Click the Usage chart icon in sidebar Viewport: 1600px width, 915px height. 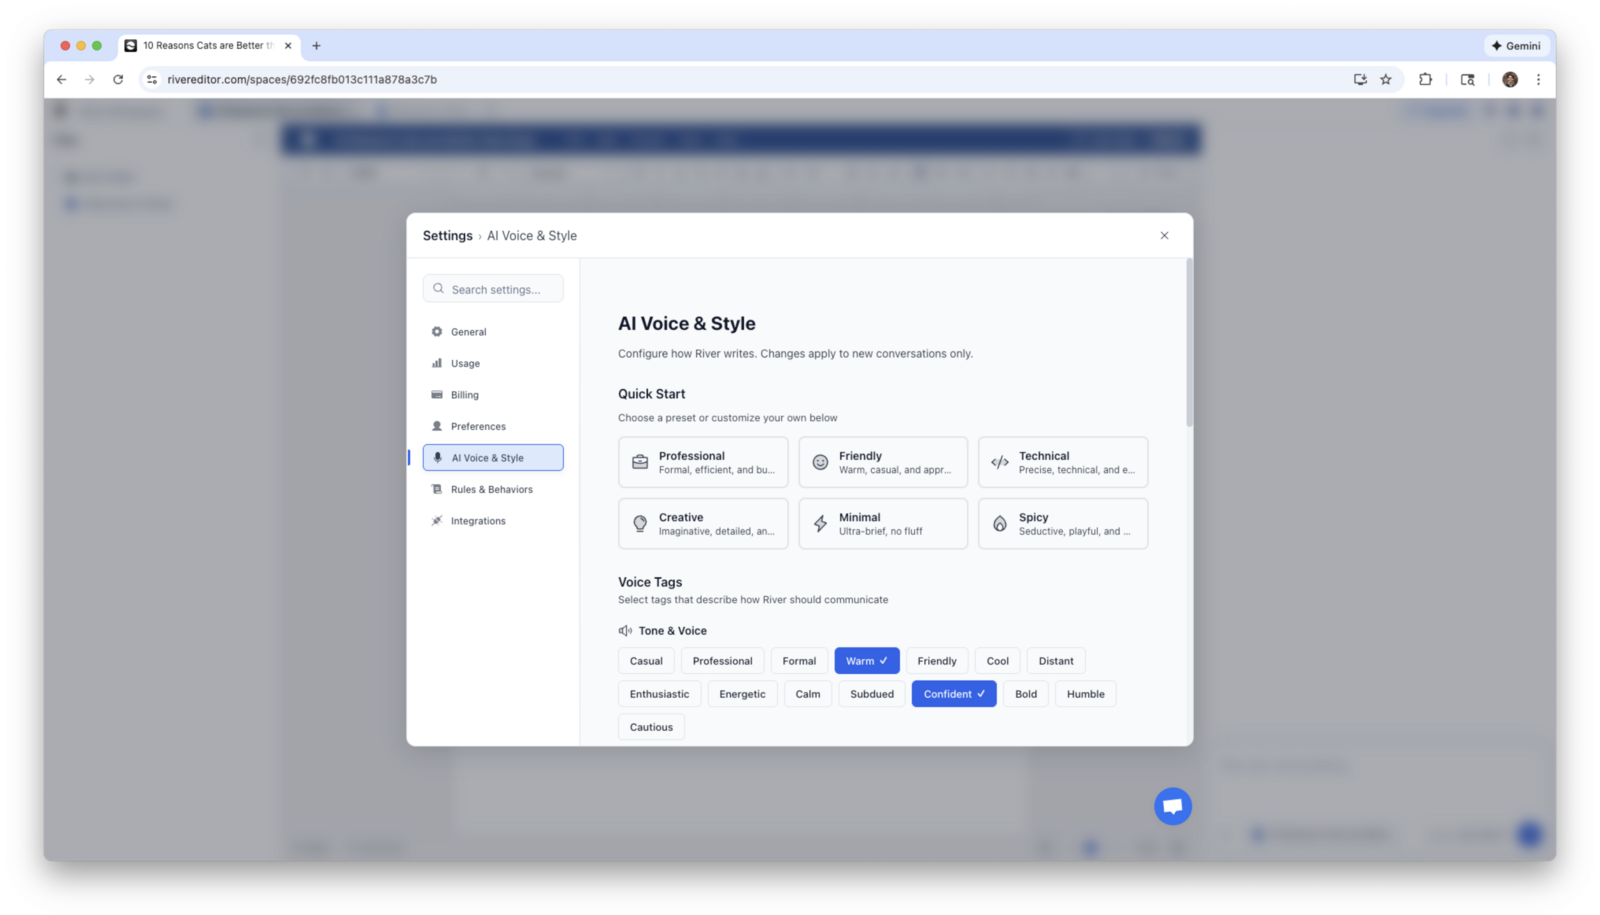coord(437,363)
